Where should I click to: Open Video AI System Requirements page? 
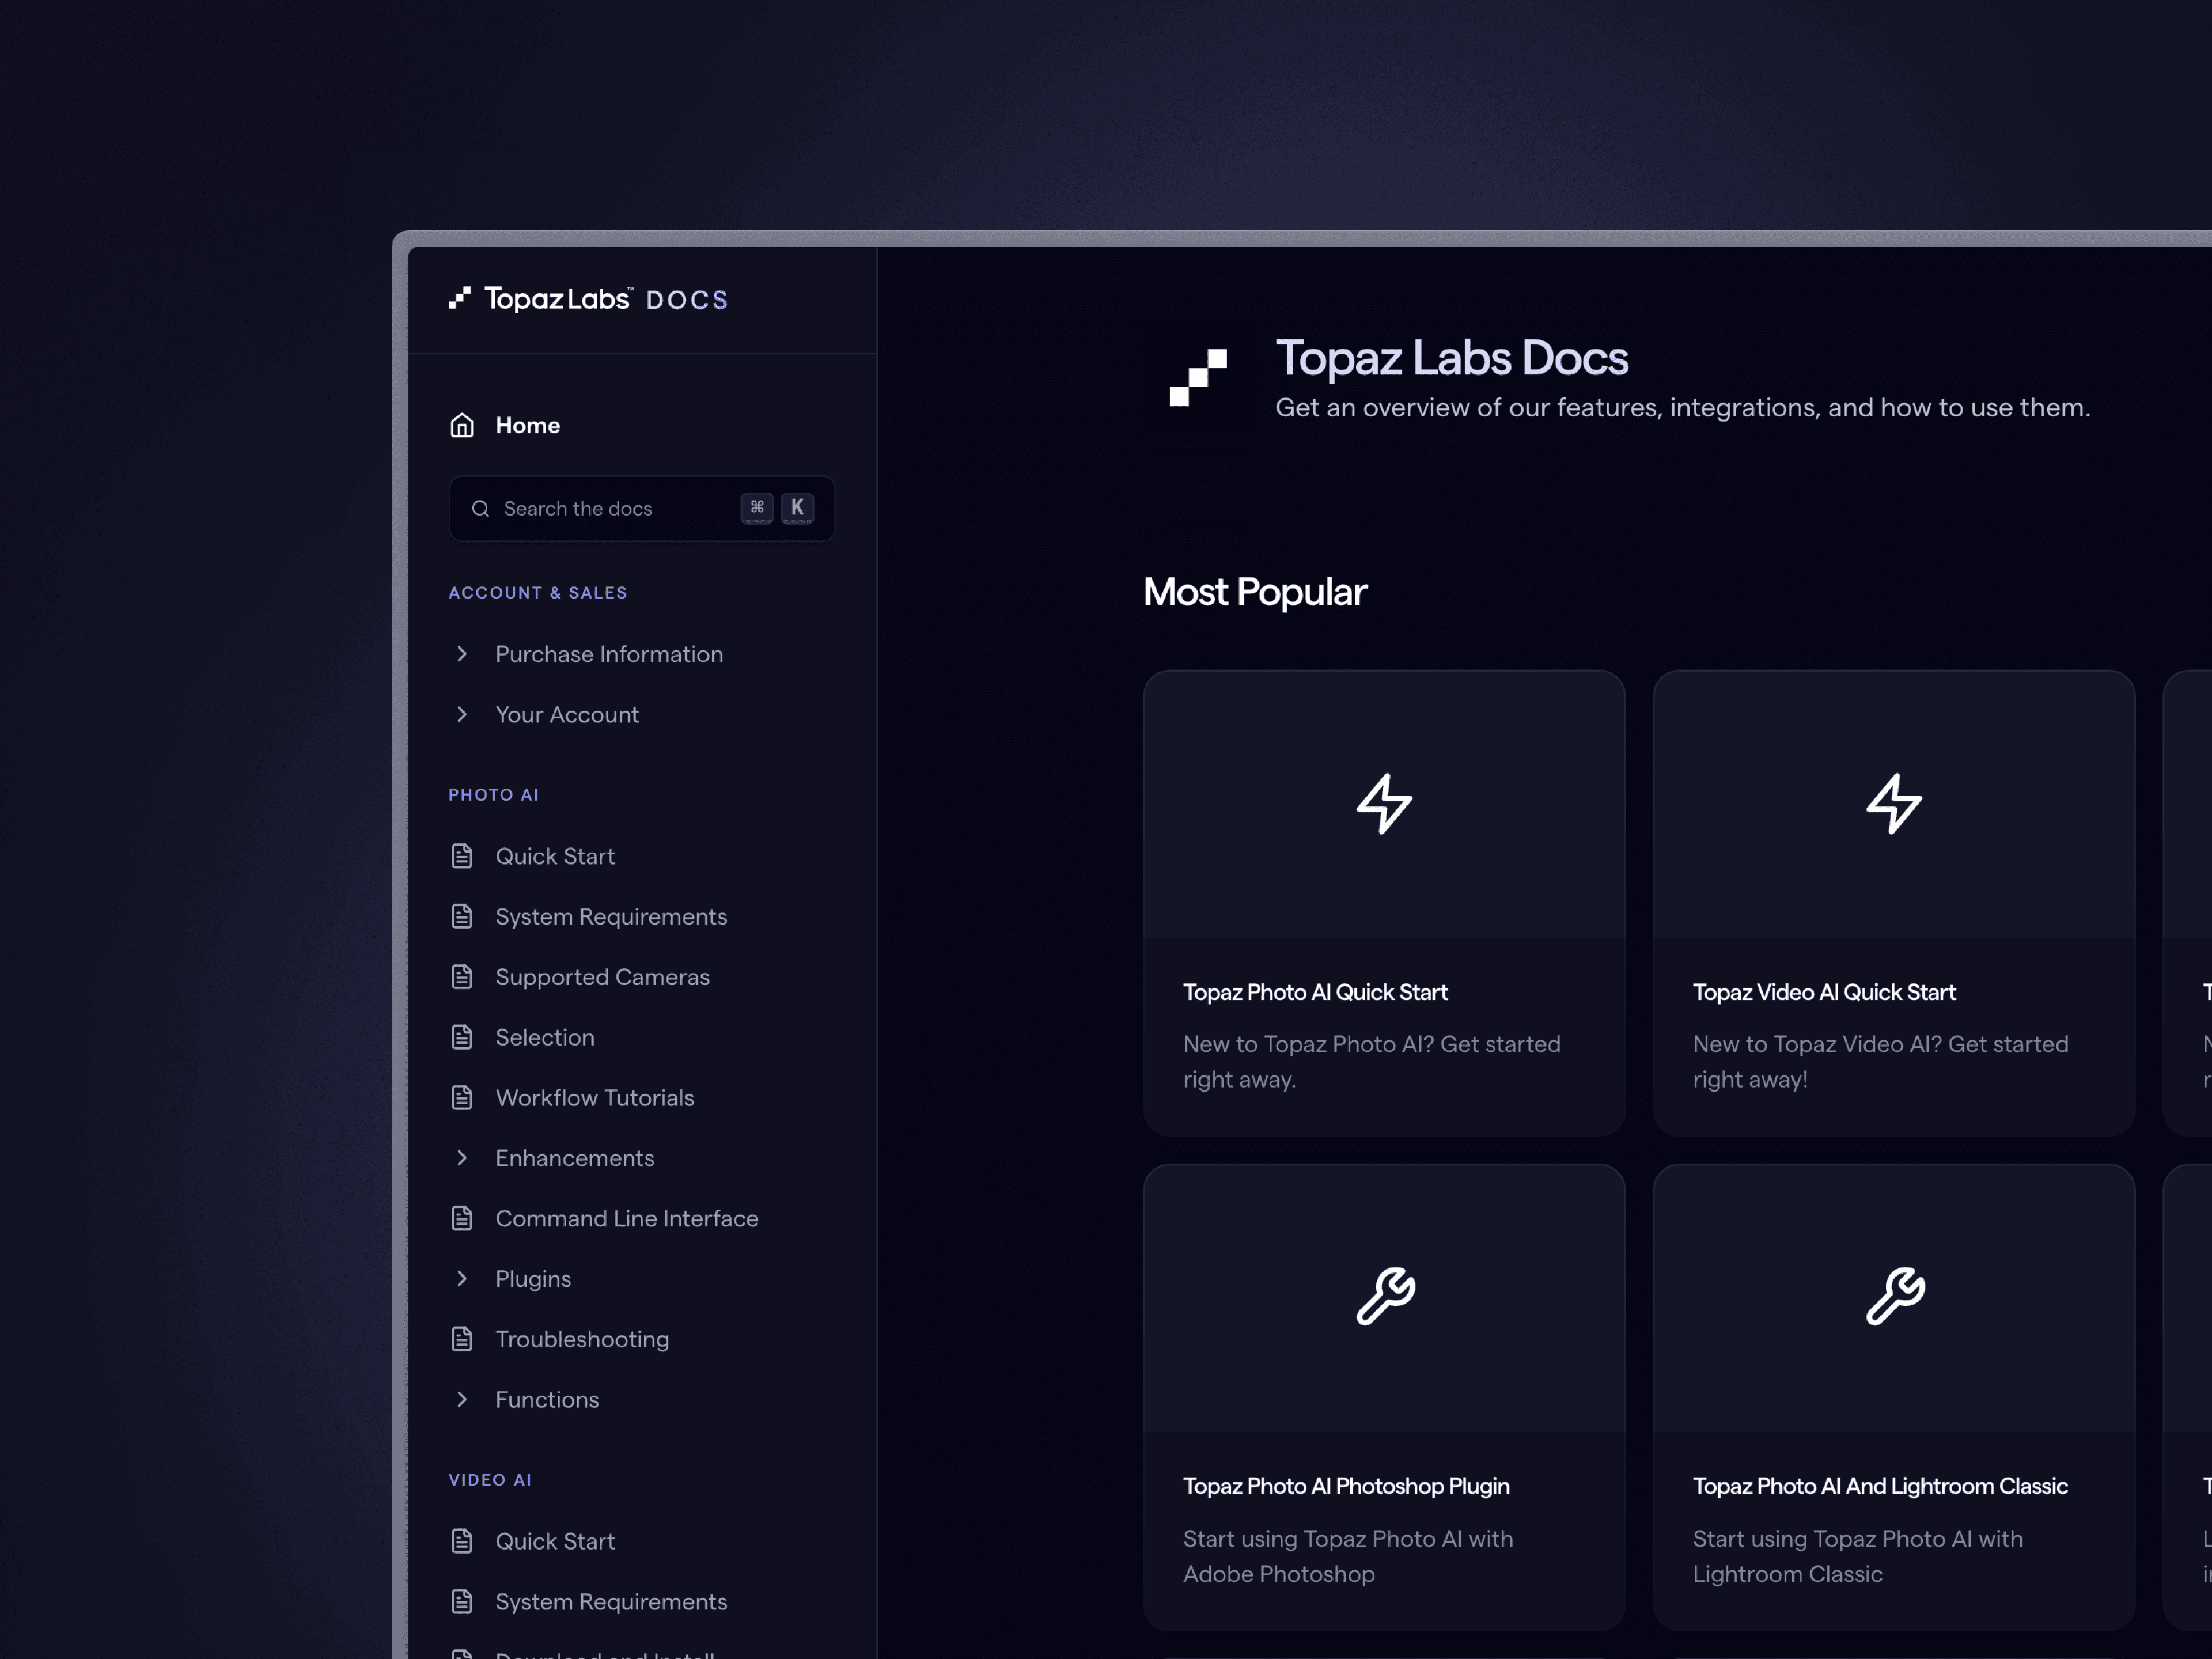[x=610, y=1601]
